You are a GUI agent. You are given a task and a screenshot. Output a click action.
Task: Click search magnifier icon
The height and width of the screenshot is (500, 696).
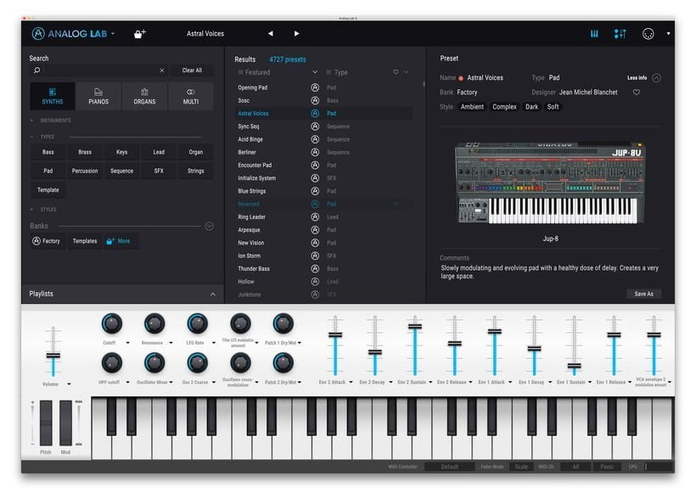(x=37, y=70)
